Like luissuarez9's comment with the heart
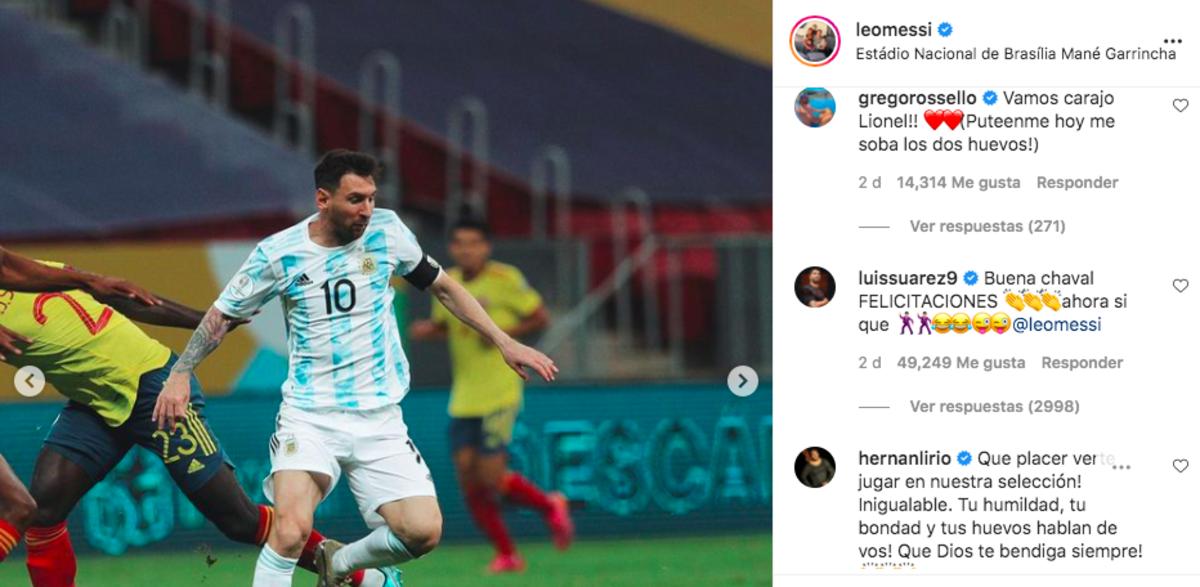Image resolution: width=1200 pixels, height=587 pixels. (1180, 285)
